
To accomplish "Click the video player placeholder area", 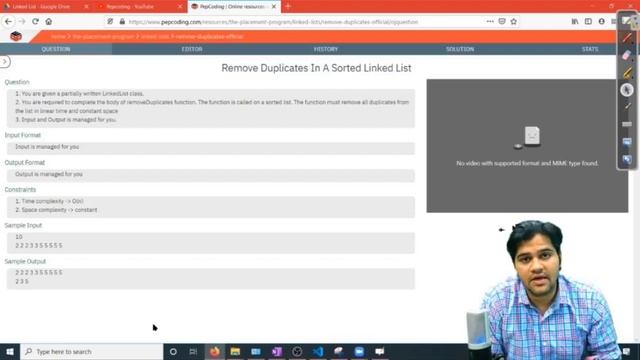I will click(x=527, y=146).
